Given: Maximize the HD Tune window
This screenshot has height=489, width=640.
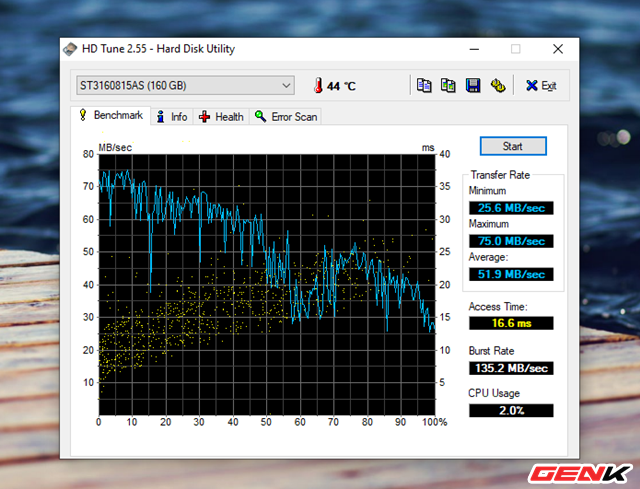Looking at the screenshot, I should point(515,49).
